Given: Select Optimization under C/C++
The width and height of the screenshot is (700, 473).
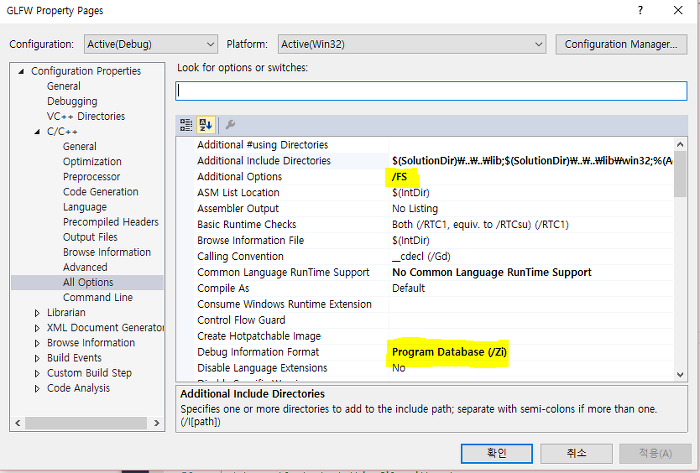Looking at the screenshot, I should 92,162.
